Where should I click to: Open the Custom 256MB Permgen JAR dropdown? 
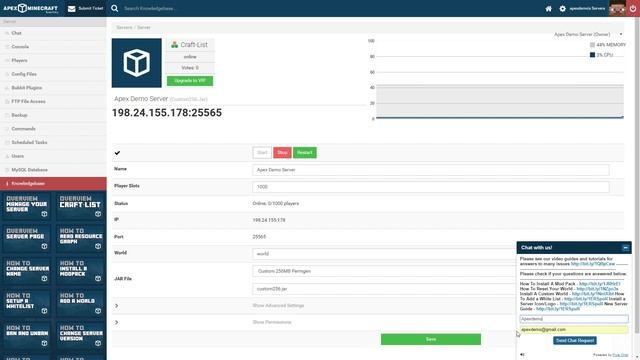[384, 271]
